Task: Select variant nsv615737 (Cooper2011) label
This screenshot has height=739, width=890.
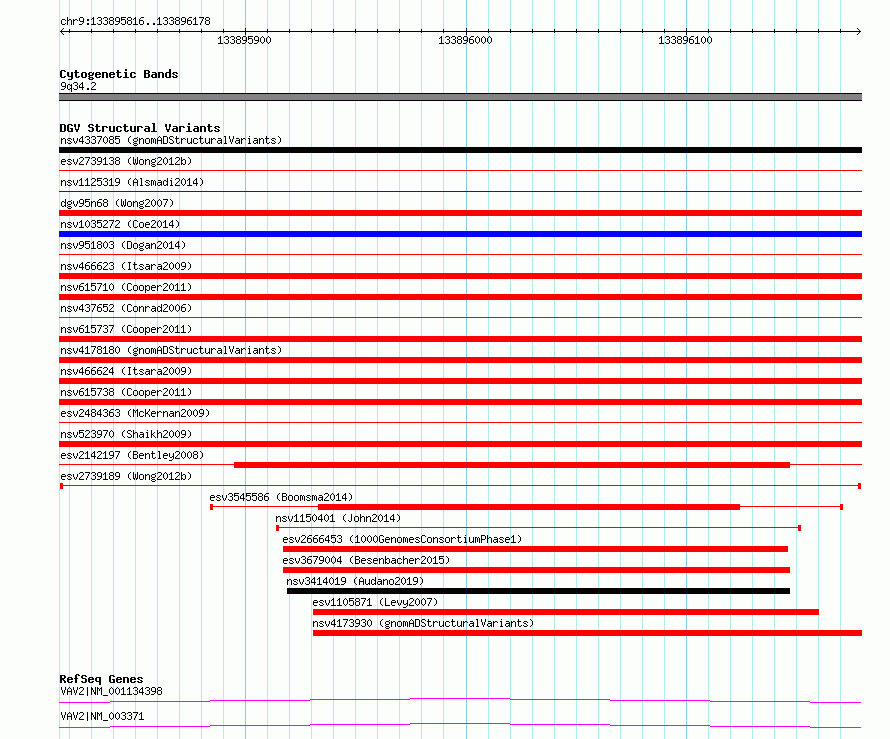Action: [126, 329]
